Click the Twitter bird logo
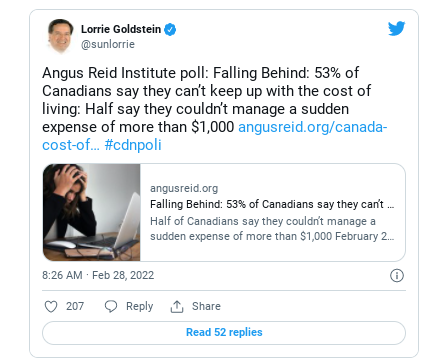This screenshot has height=360, width=438. (396, 28)
